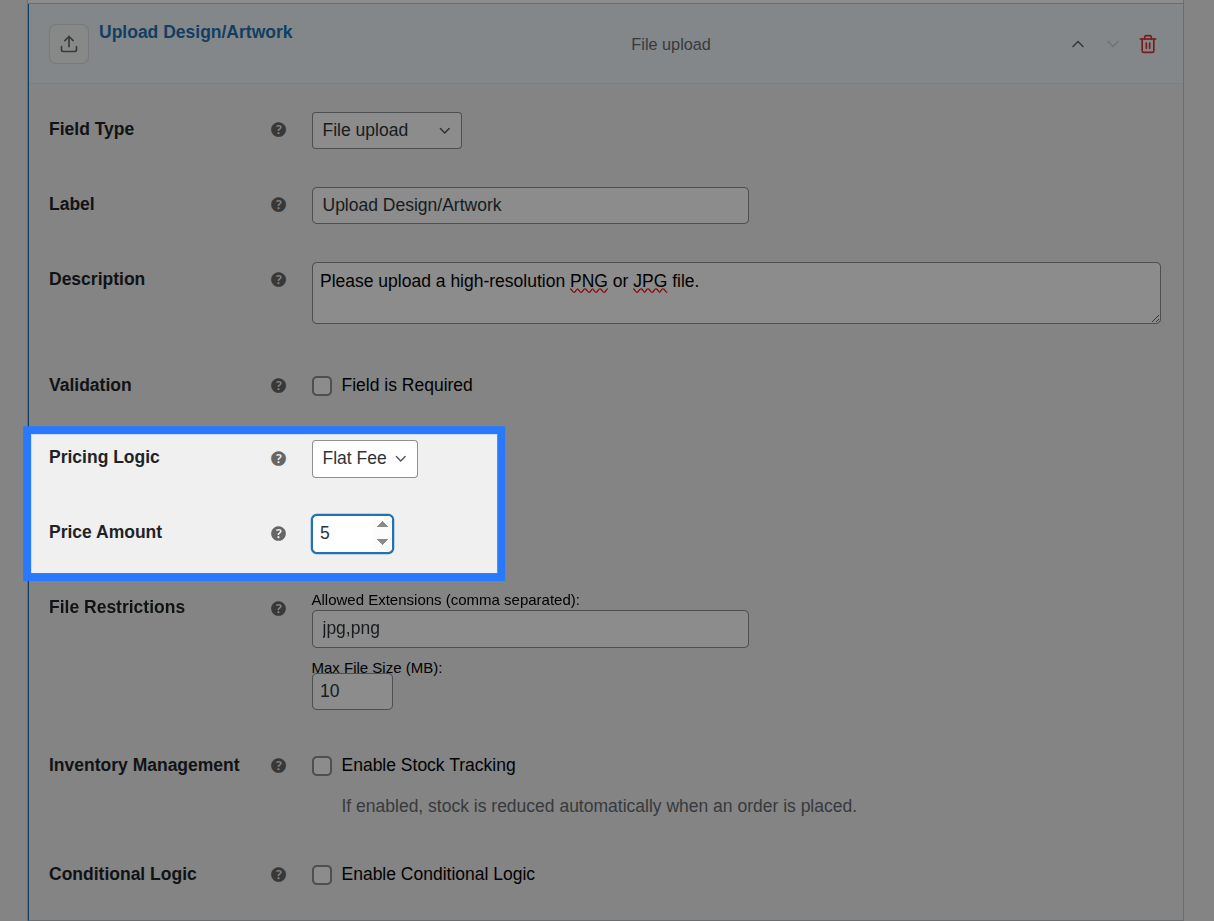The image size is (1214, 921).
Task: Open help tooltip for Pricing Logic
Action: [x=279, y=459]
